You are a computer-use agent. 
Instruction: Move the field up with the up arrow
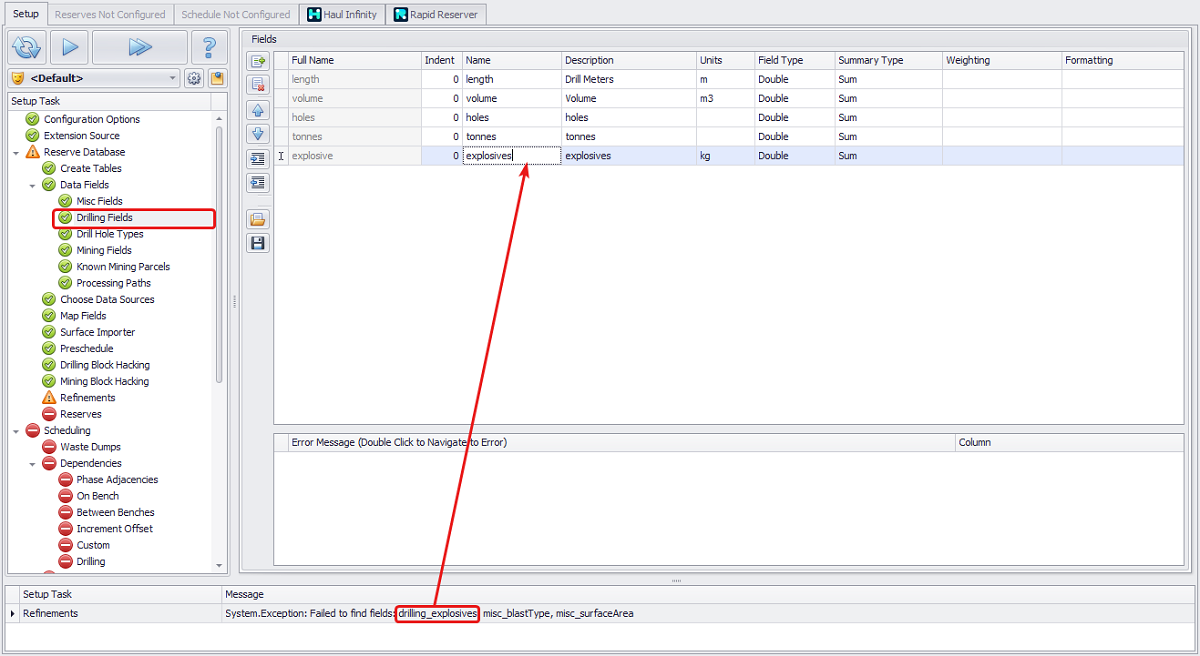coord(258,110)
